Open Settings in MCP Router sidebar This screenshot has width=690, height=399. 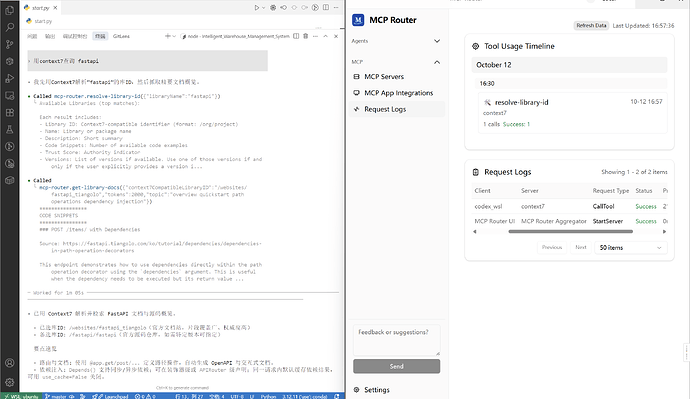pos(372,390)
